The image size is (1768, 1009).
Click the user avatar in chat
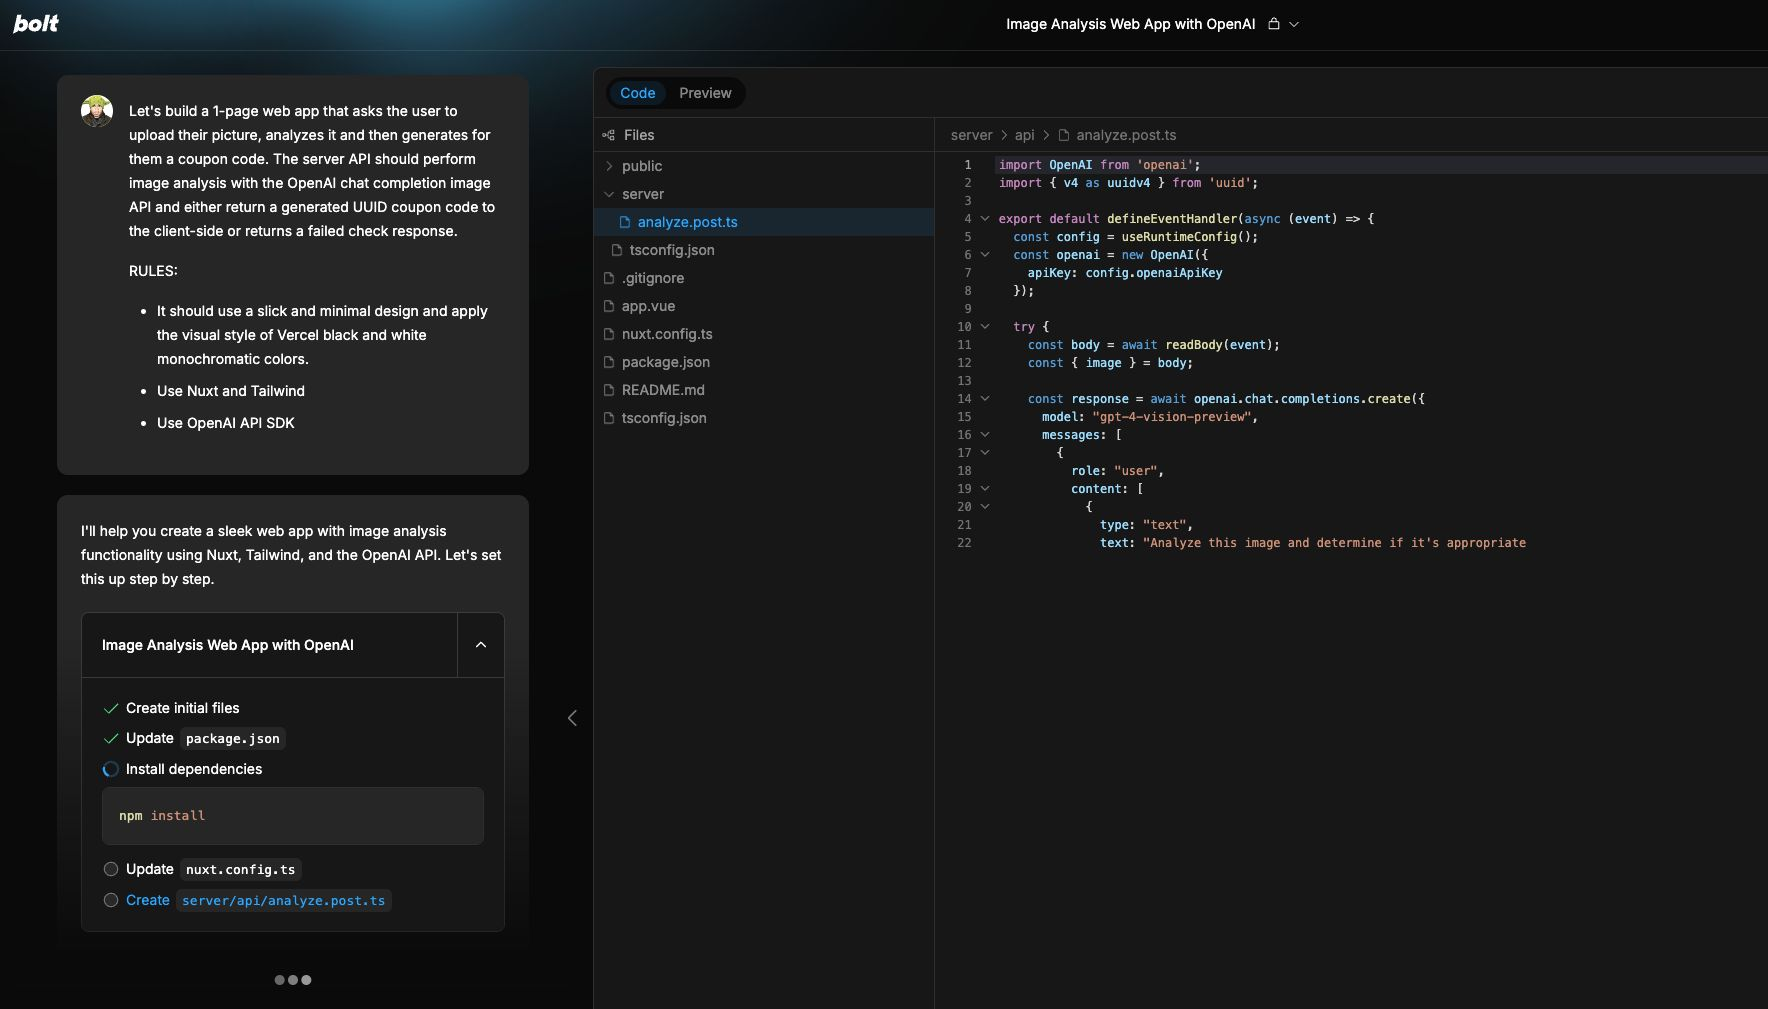pyautogui.click(x=97, y=111)
